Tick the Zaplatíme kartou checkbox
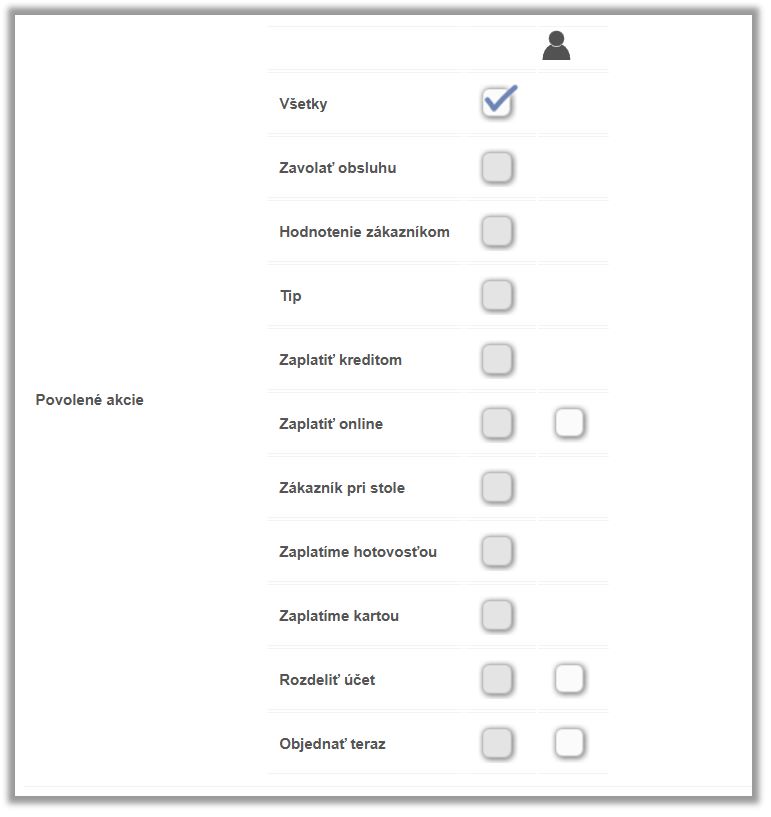Viewport: 771px width, 817px height. pyautogui.click(x=497, y=615)
